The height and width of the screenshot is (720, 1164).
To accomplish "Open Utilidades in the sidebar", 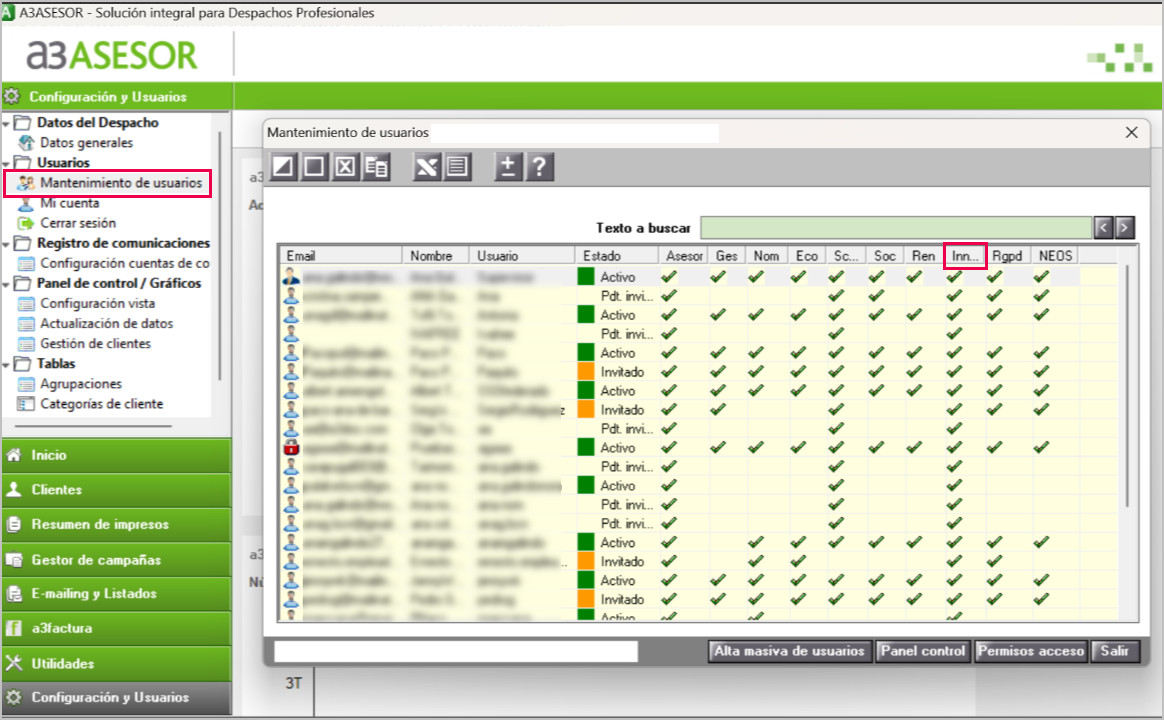I will pyautogui.click(x=117, y=663).
